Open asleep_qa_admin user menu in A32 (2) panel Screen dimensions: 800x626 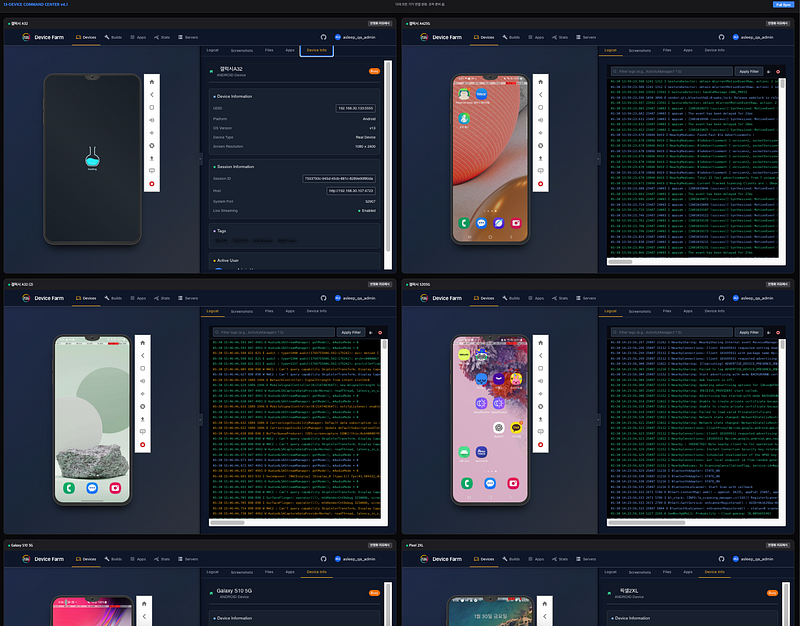[355, 298]
